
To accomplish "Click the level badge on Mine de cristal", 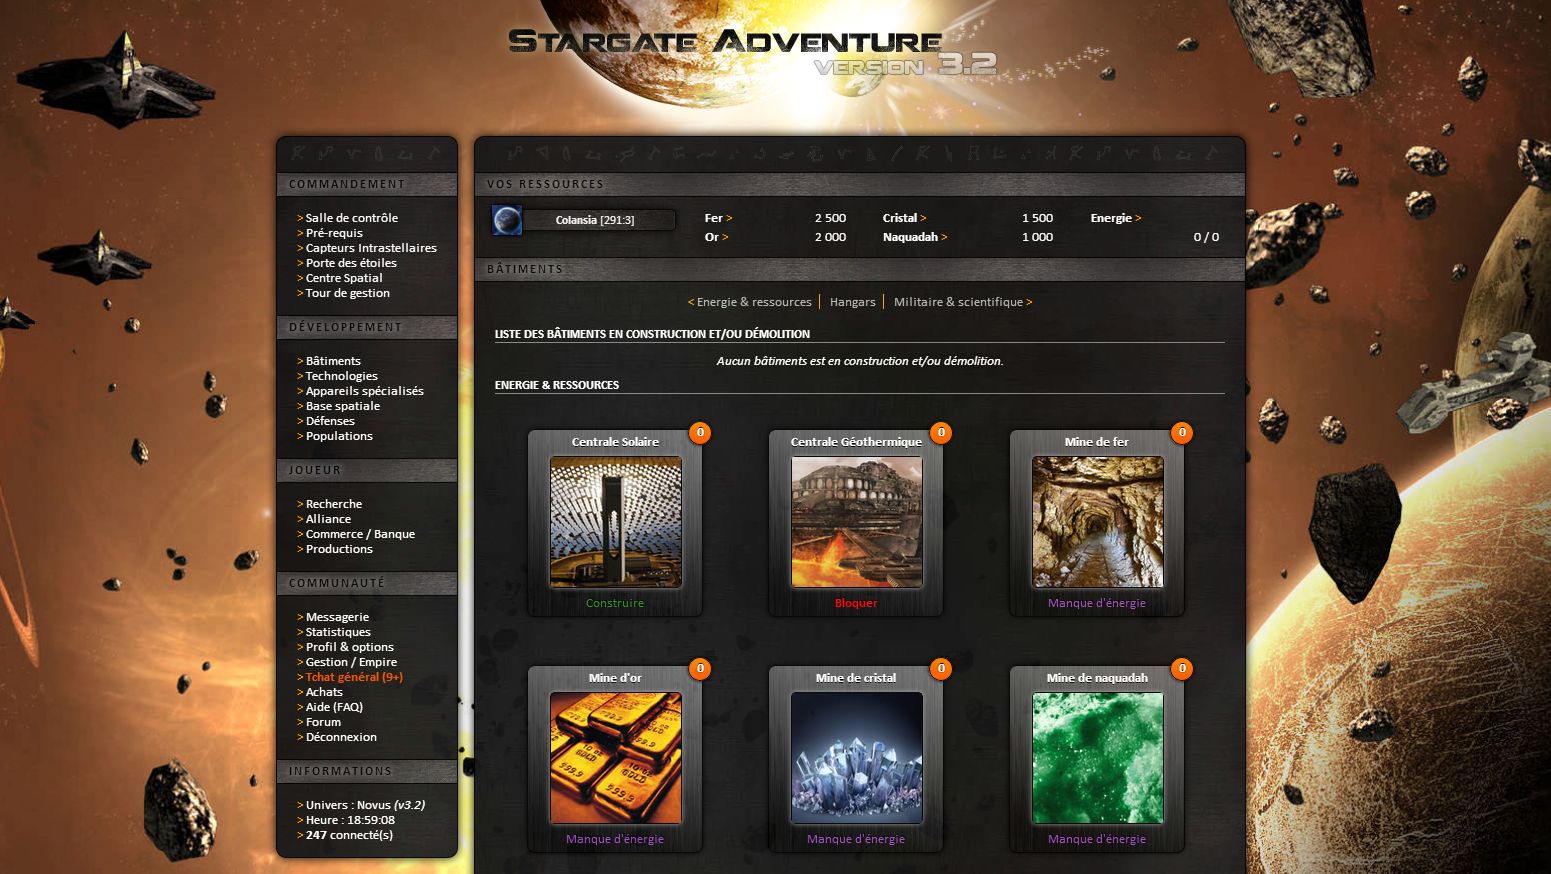I will [941, 669].
